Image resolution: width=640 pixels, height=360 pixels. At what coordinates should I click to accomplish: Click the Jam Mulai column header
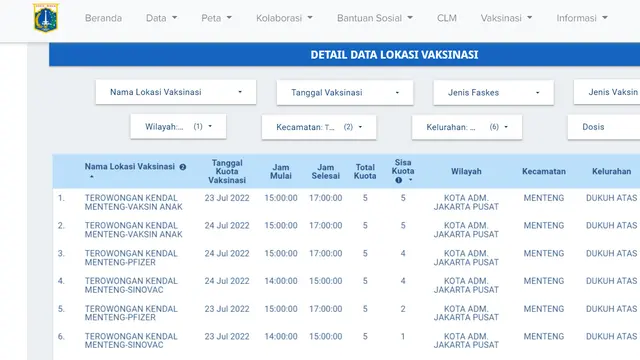point(281,171)
